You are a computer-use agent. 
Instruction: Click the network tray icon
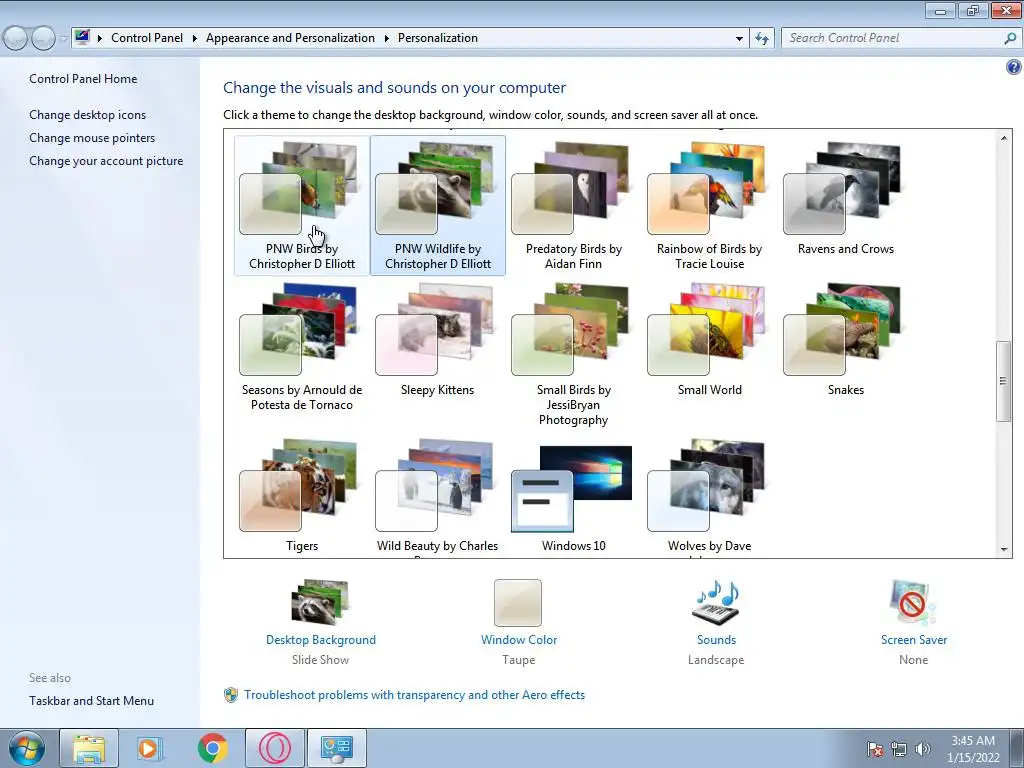[x=899, y=749]
